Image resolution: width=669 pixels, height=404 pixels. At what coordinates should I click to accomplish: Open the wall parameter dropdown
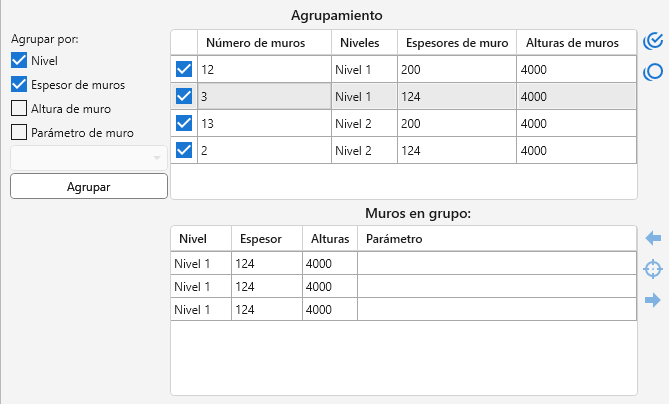coord(88,158)
